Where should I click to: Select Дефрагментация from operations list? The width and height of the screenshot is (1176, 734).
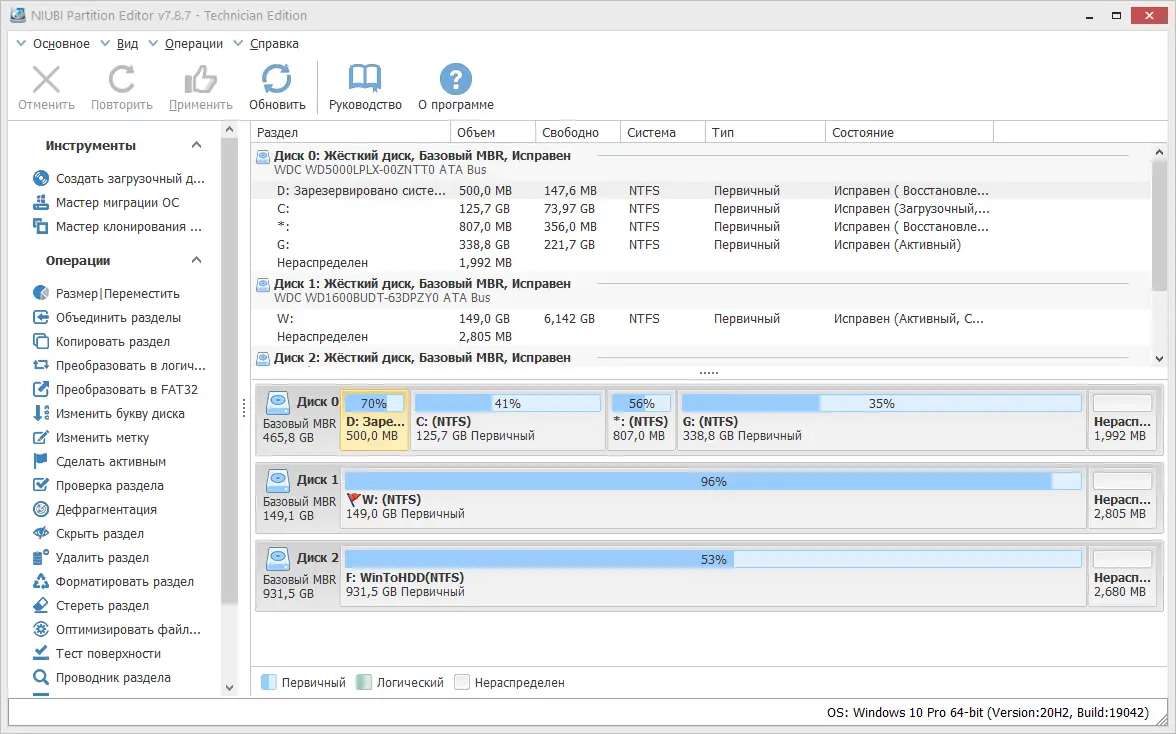106,510
